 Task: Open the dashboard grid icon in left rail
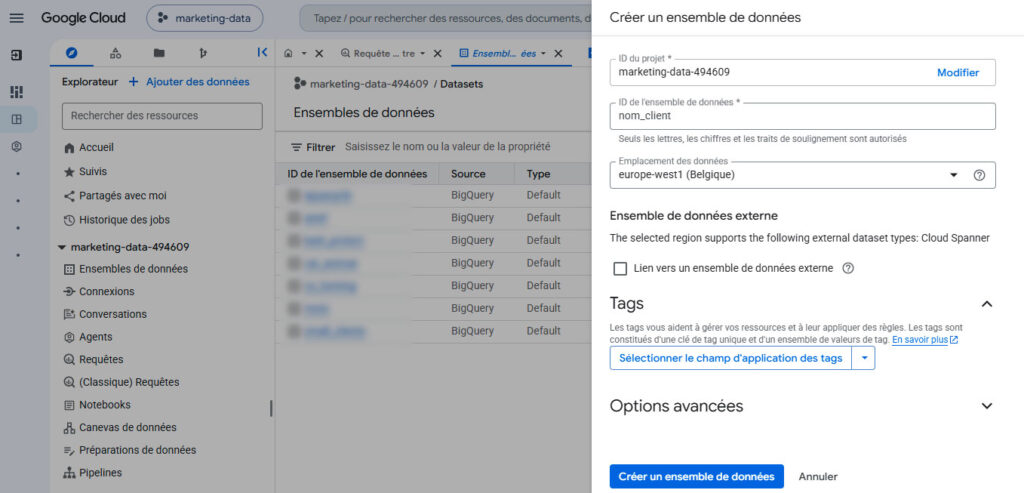coord(17,92)
